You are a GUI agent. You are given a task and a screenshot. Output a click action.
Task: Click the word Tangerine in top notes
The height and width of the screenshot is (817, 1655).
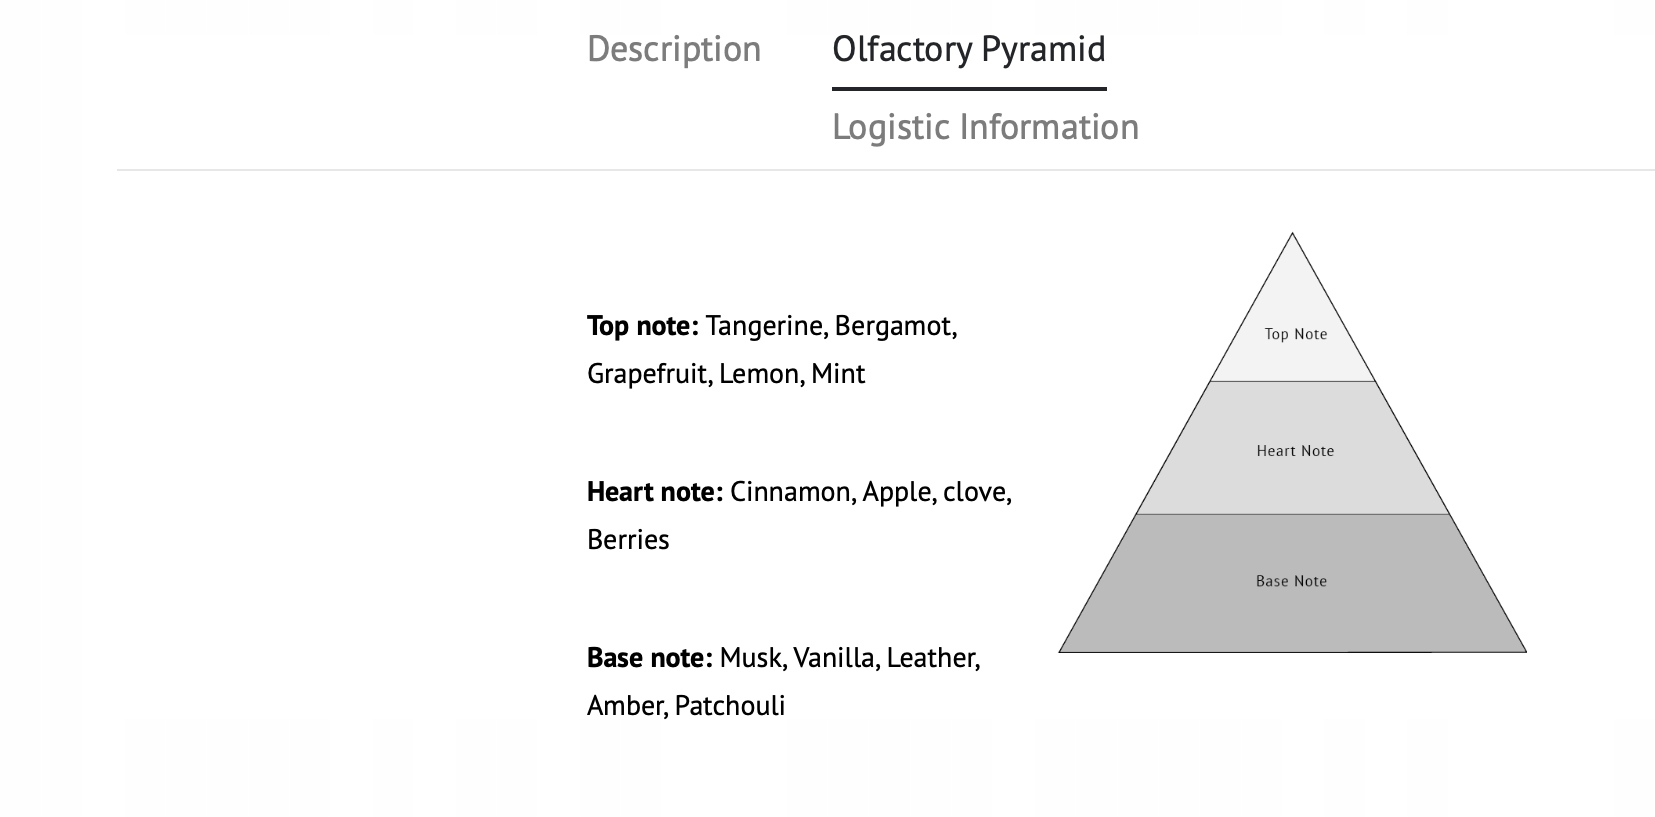pos(765,326)
